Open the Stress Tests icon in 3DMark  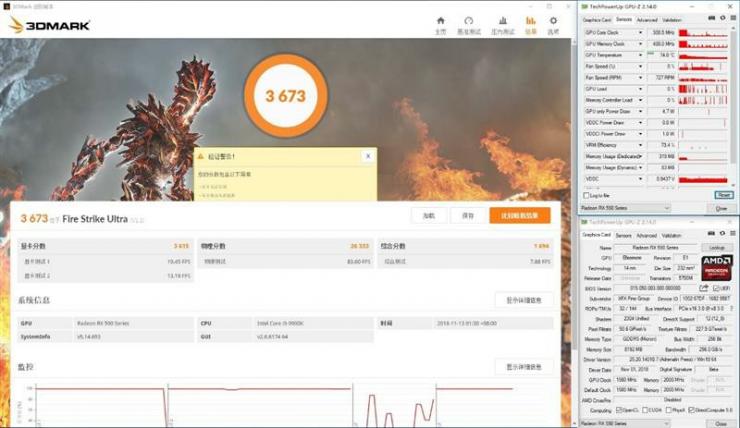pyautogui.click(x=503, y=21)
